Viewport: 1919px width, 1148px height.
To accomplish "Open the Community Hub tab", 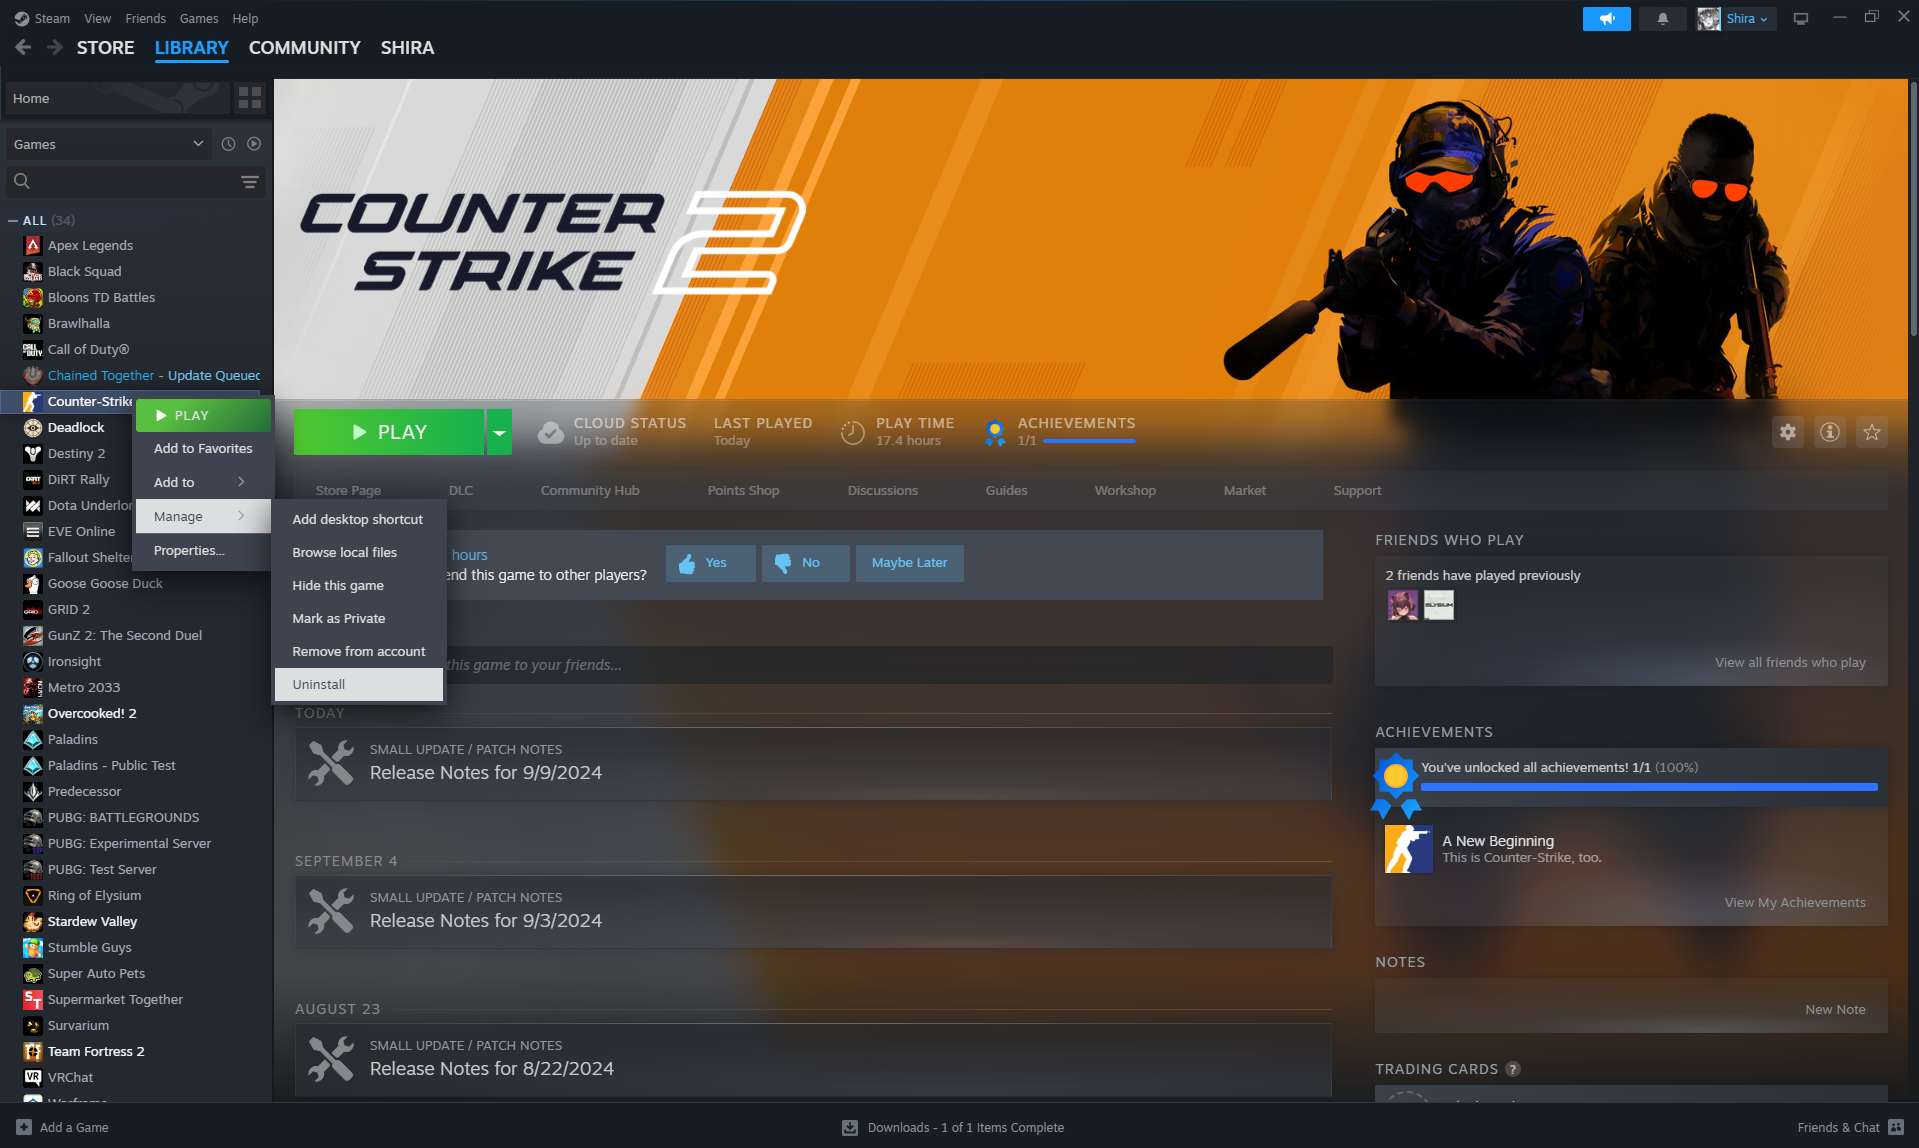I will pyautogui.click(x=590, y=490).
